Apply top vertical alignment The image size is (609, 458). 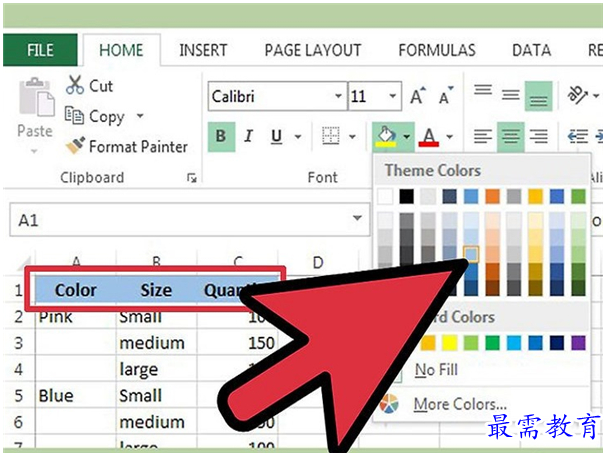click(x=483, y=90)
